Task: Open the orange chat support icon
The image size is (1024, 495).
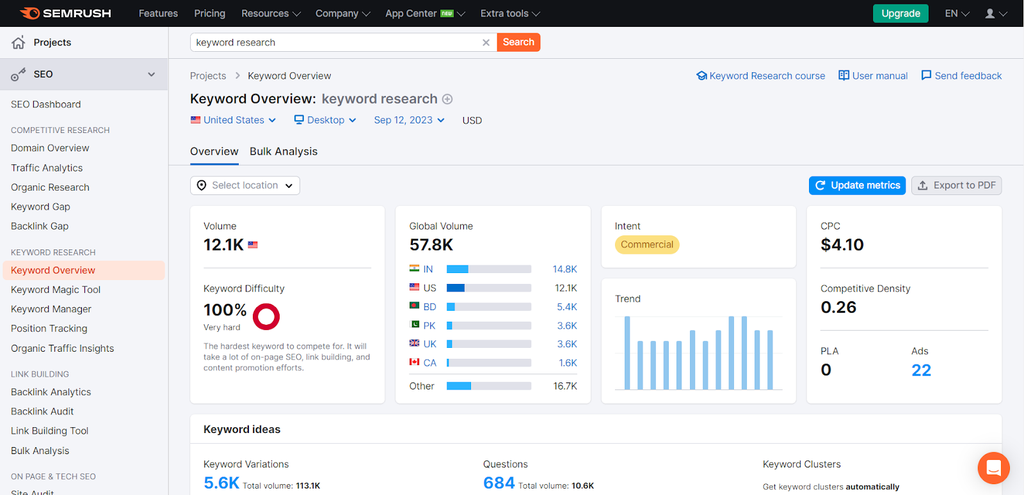Action: 993,467
